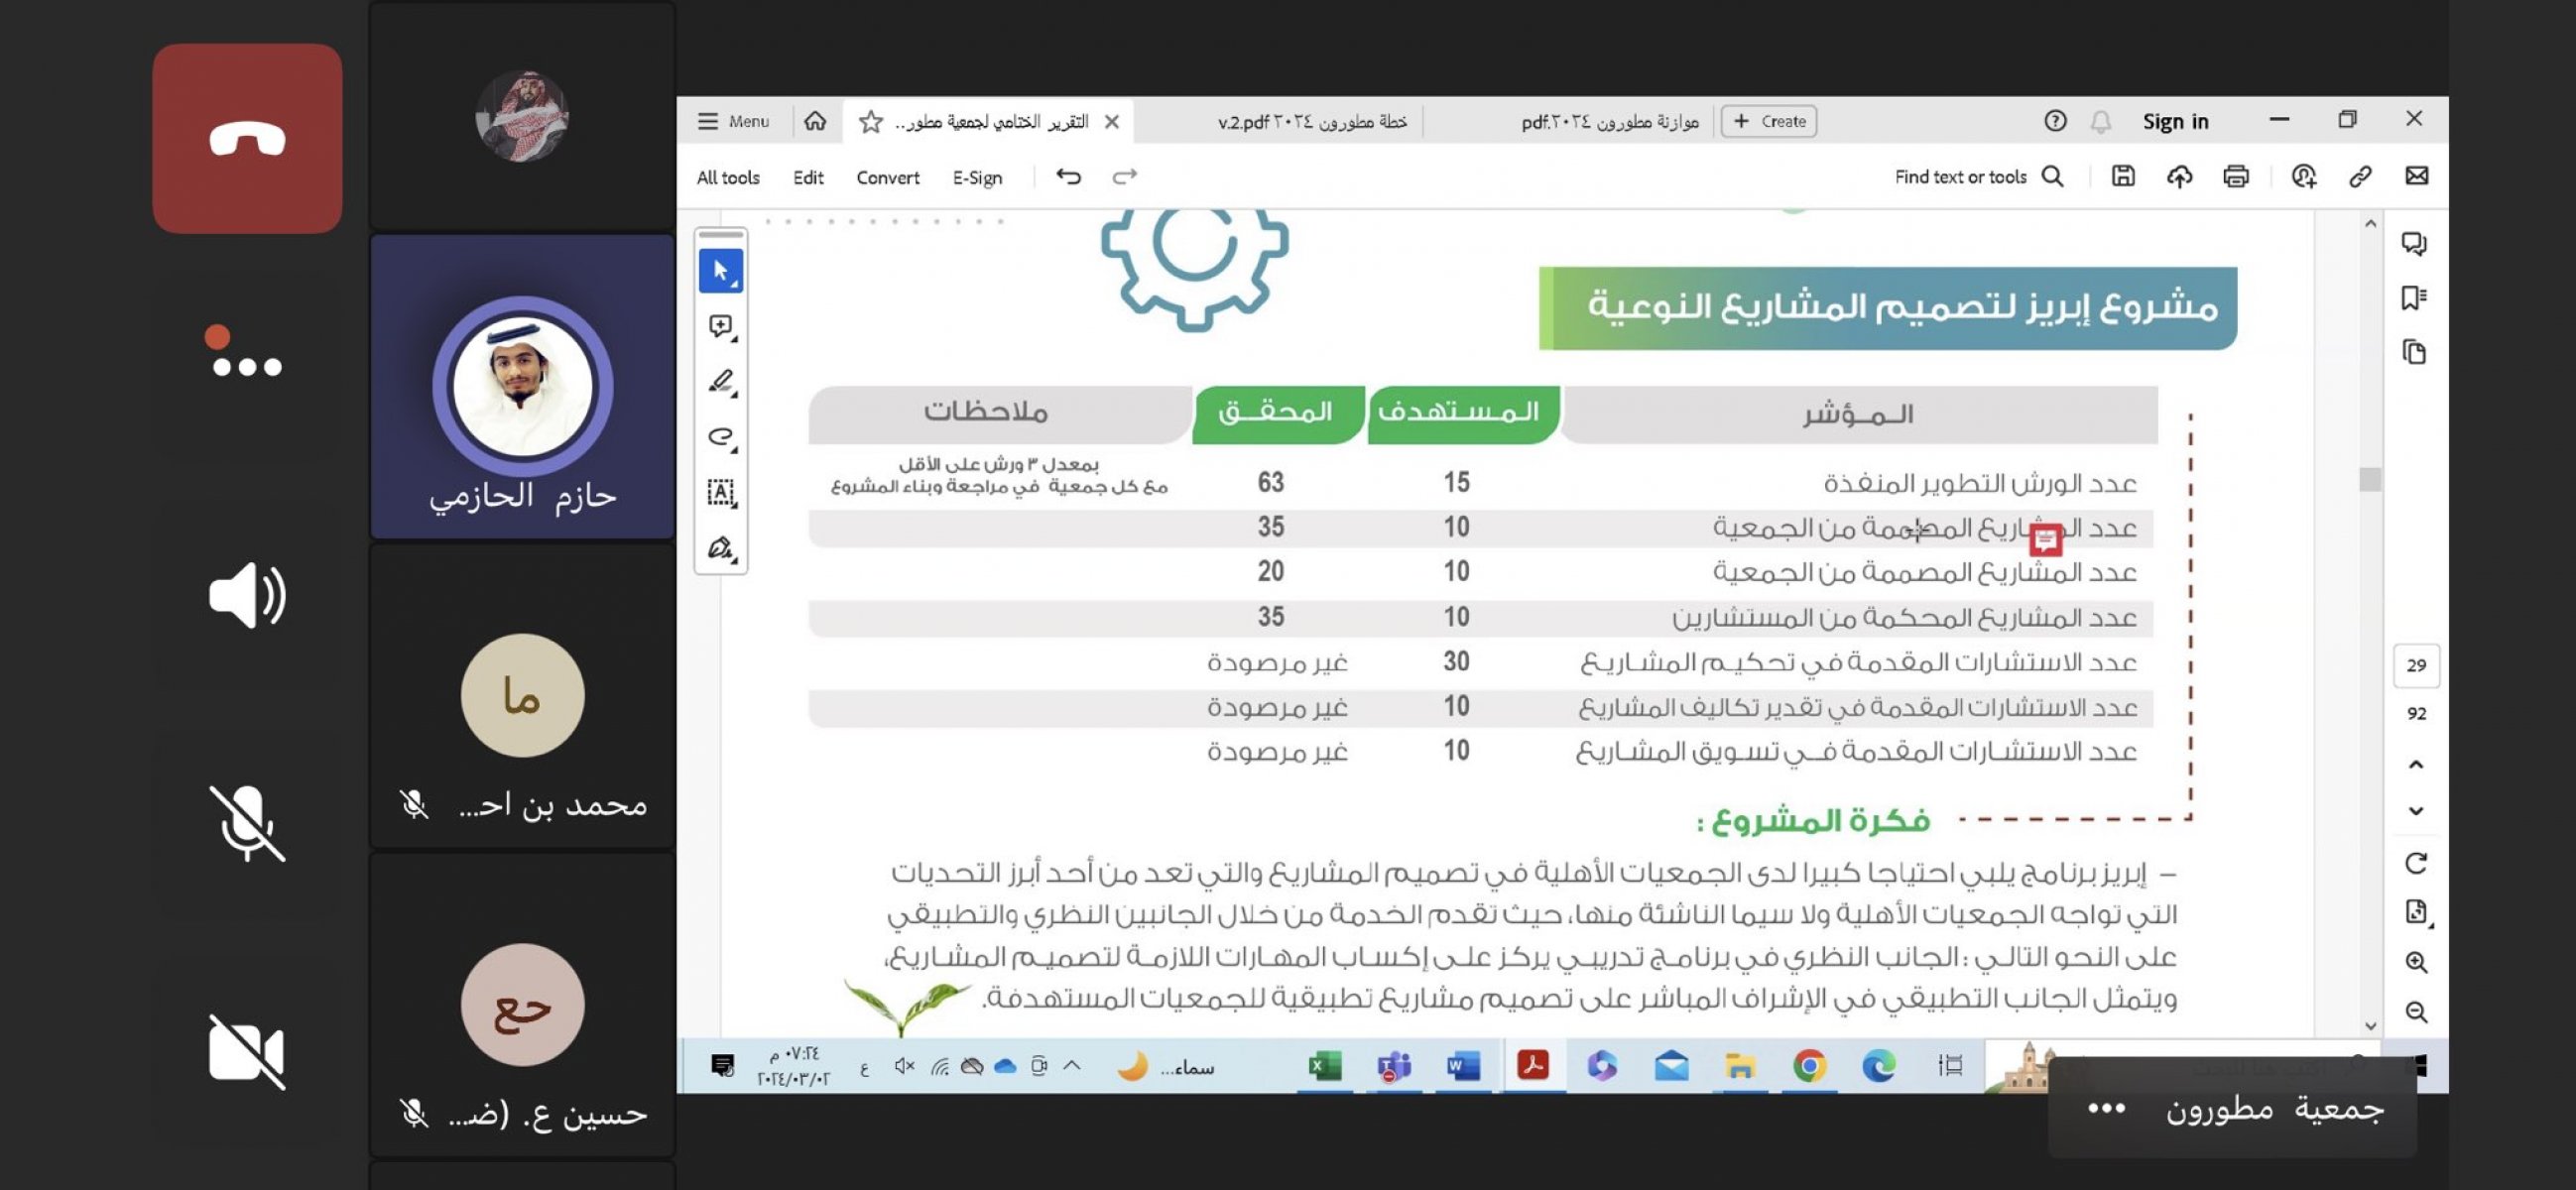Undo the last action
This screenshot has width=2576, height=1190.
click(x=1068, y=177)
